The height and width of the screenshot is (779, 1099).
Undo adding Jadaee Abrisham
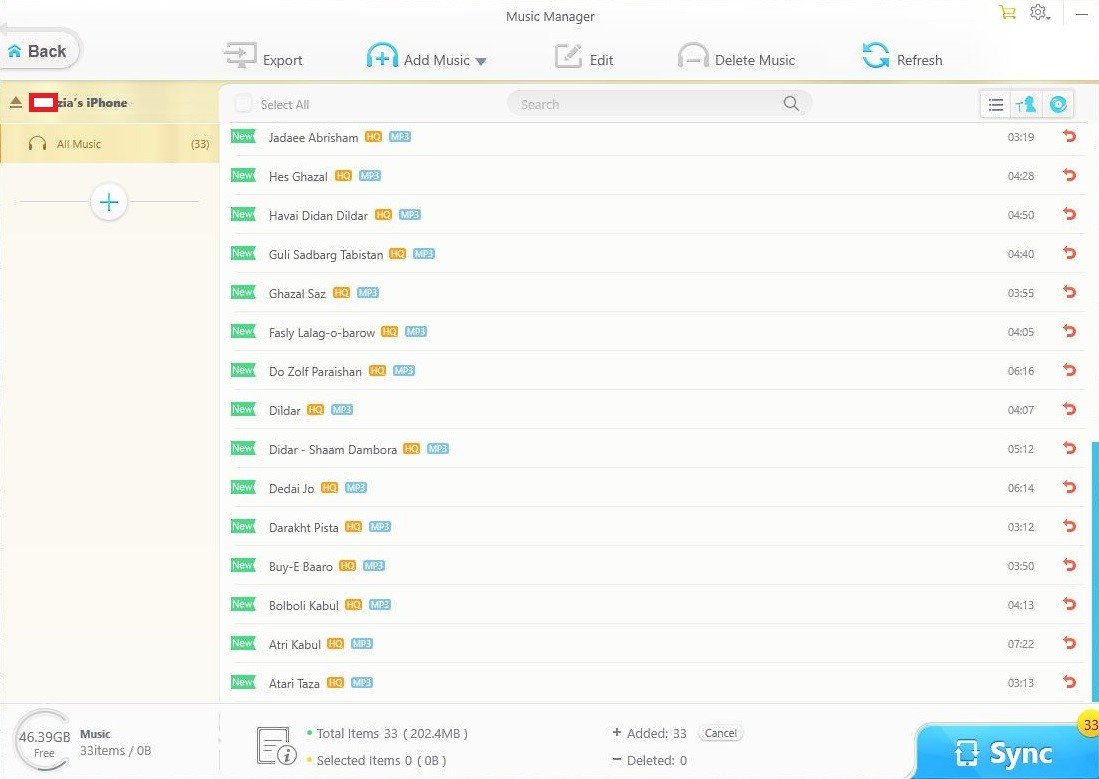point(1069,136)
